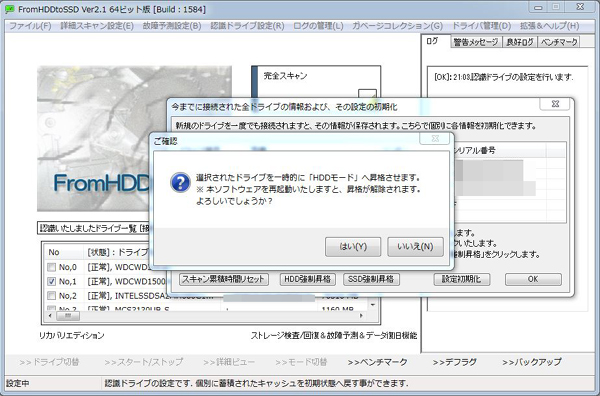
Task: Close the drive initialization dialog
Action: [x=555, y=104]
